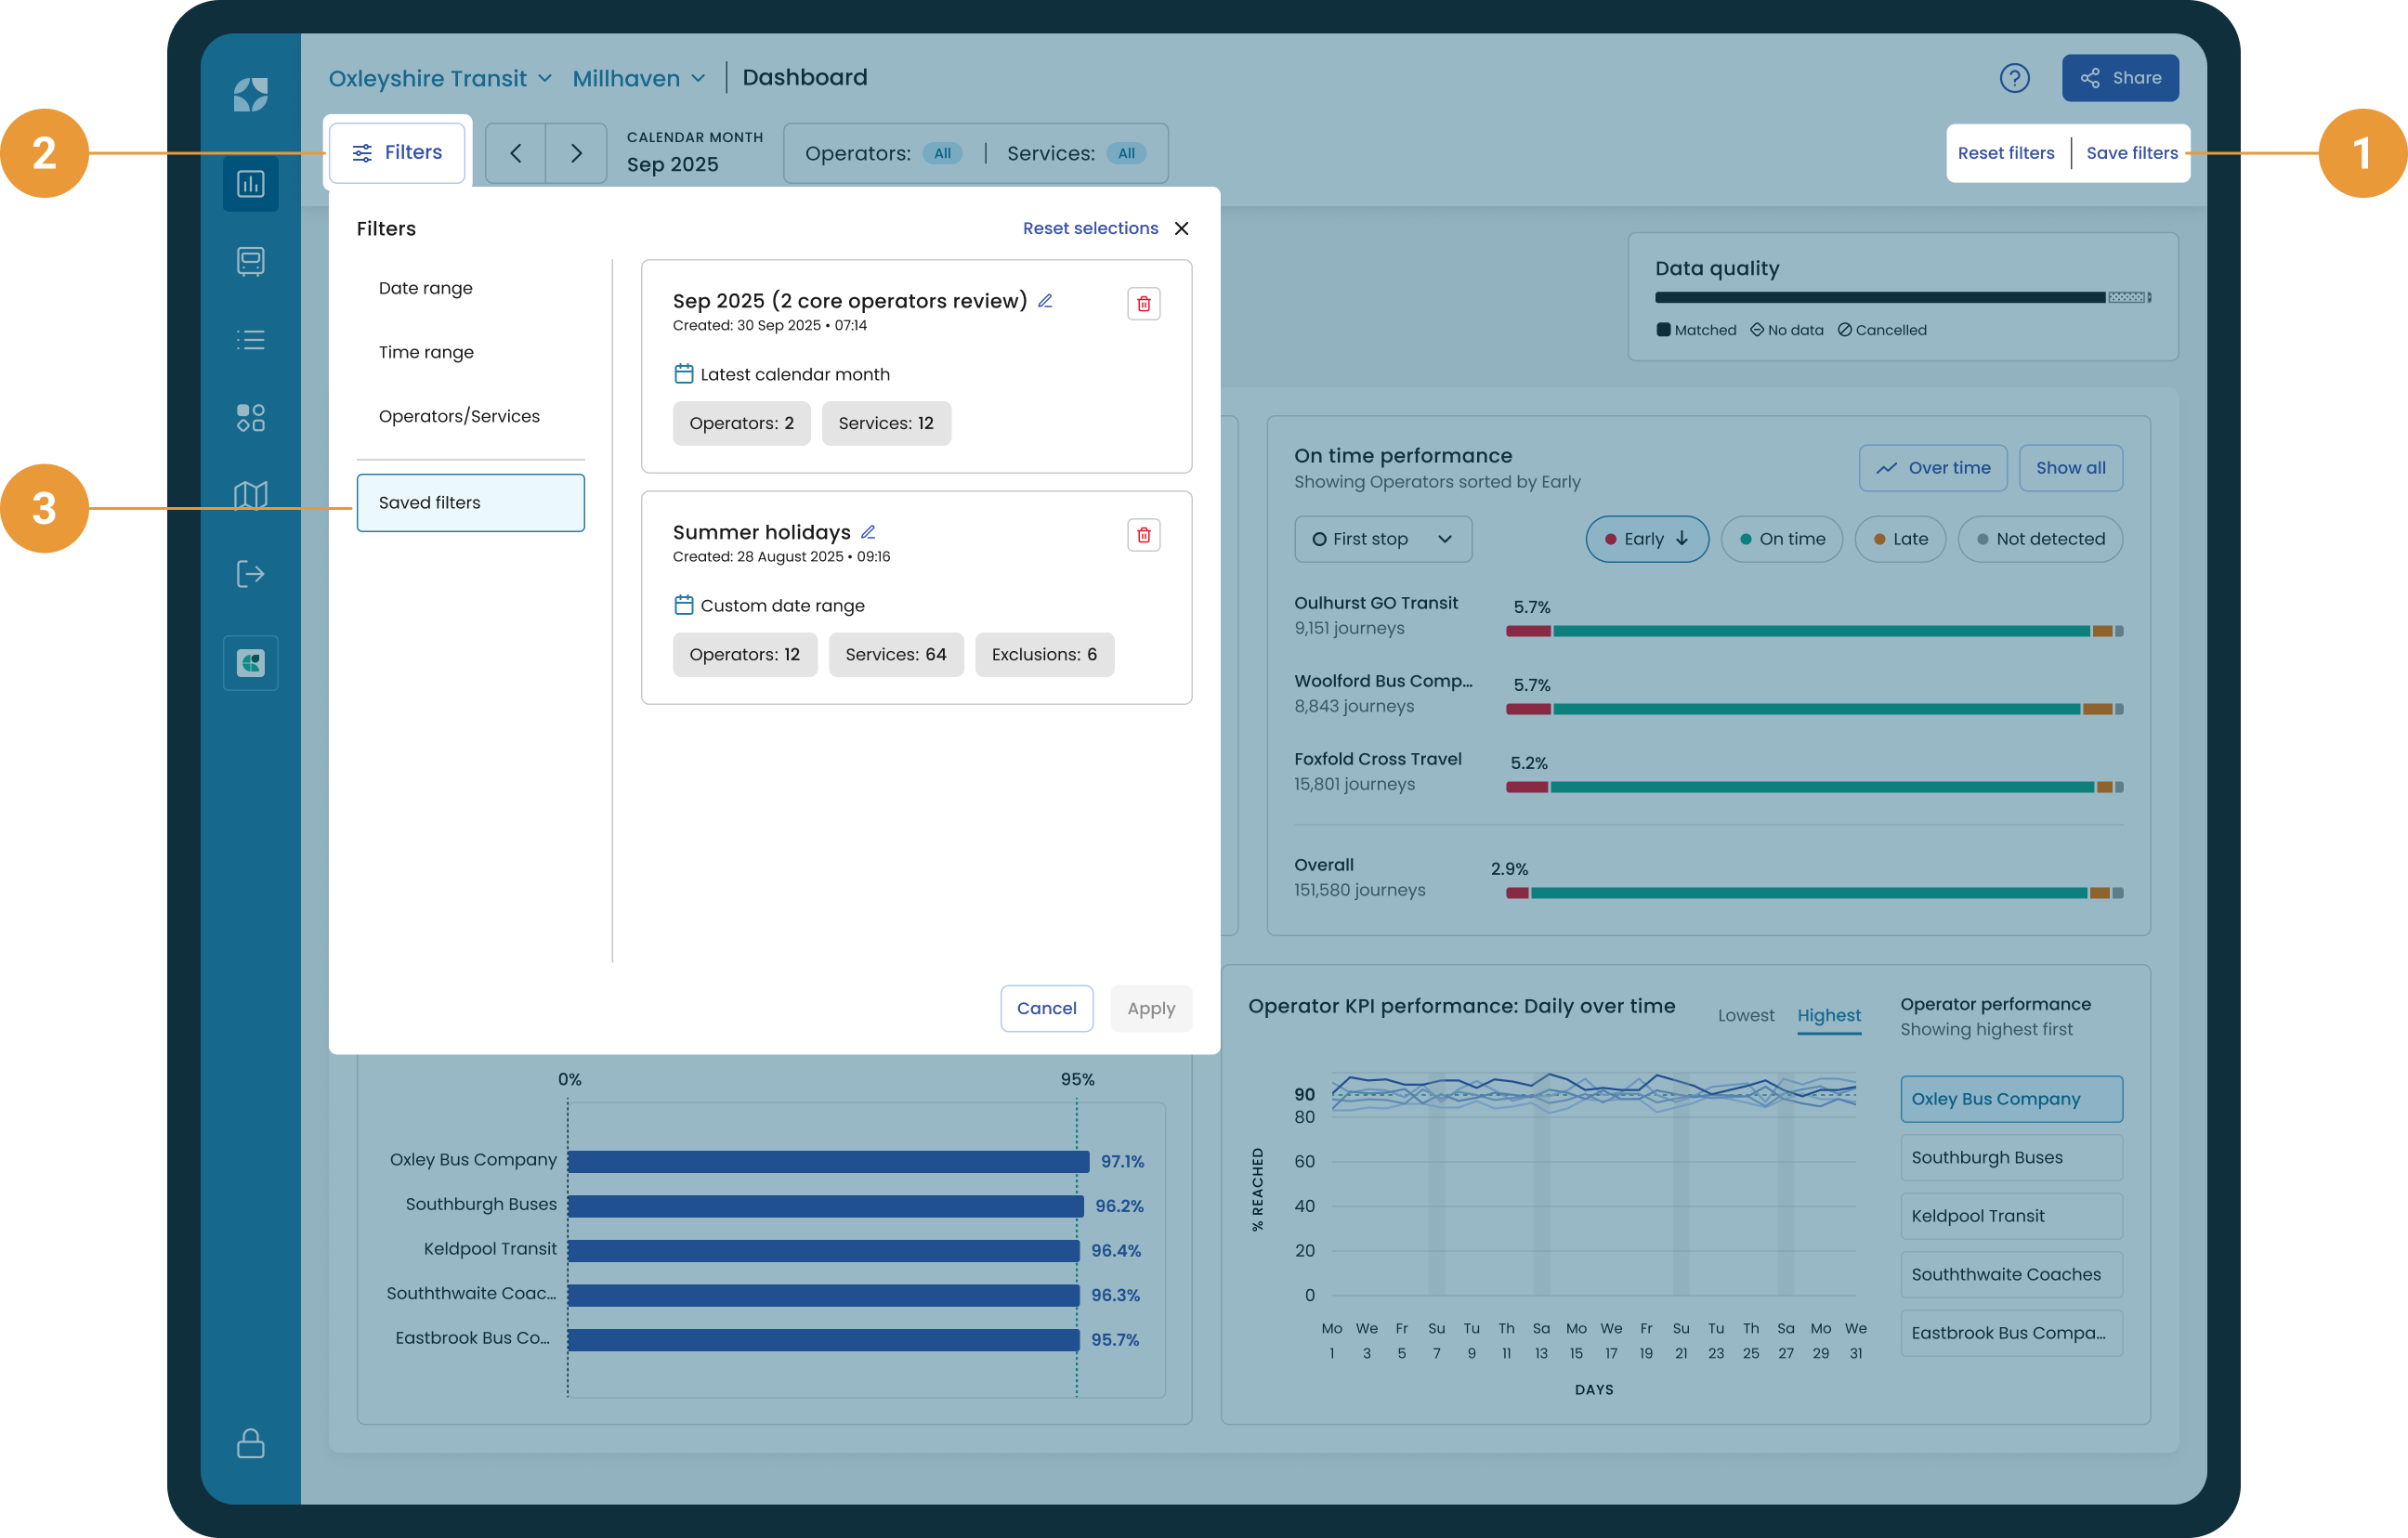Click the lock icon at sidebar bottom

coord(250,1443)
